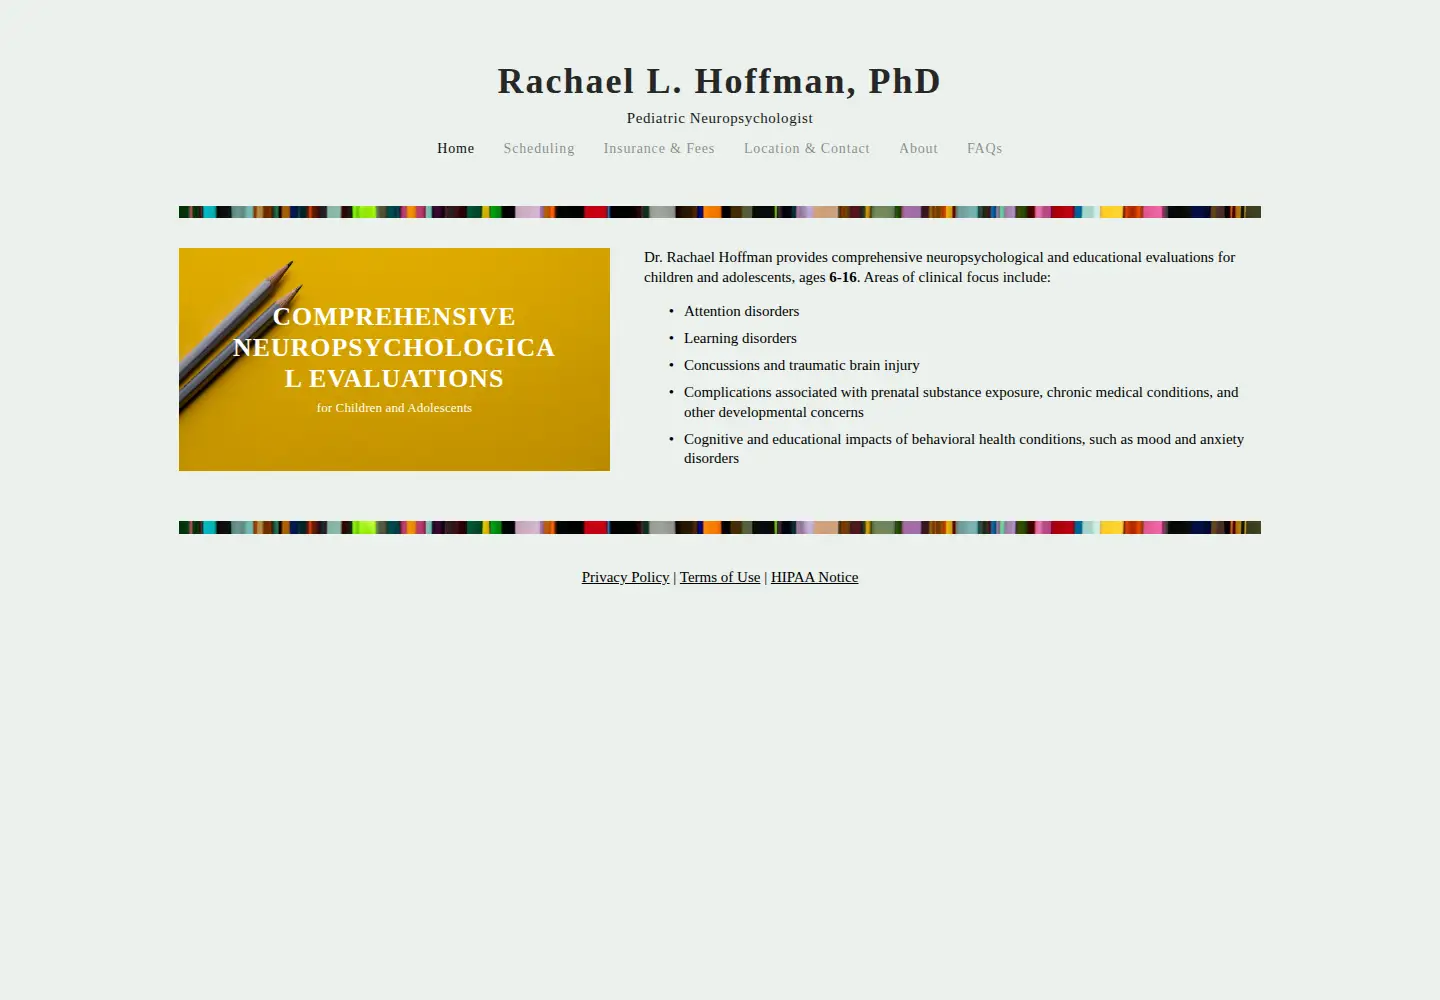Click the mood and anxiety disorders list item

tap(964, 448)
